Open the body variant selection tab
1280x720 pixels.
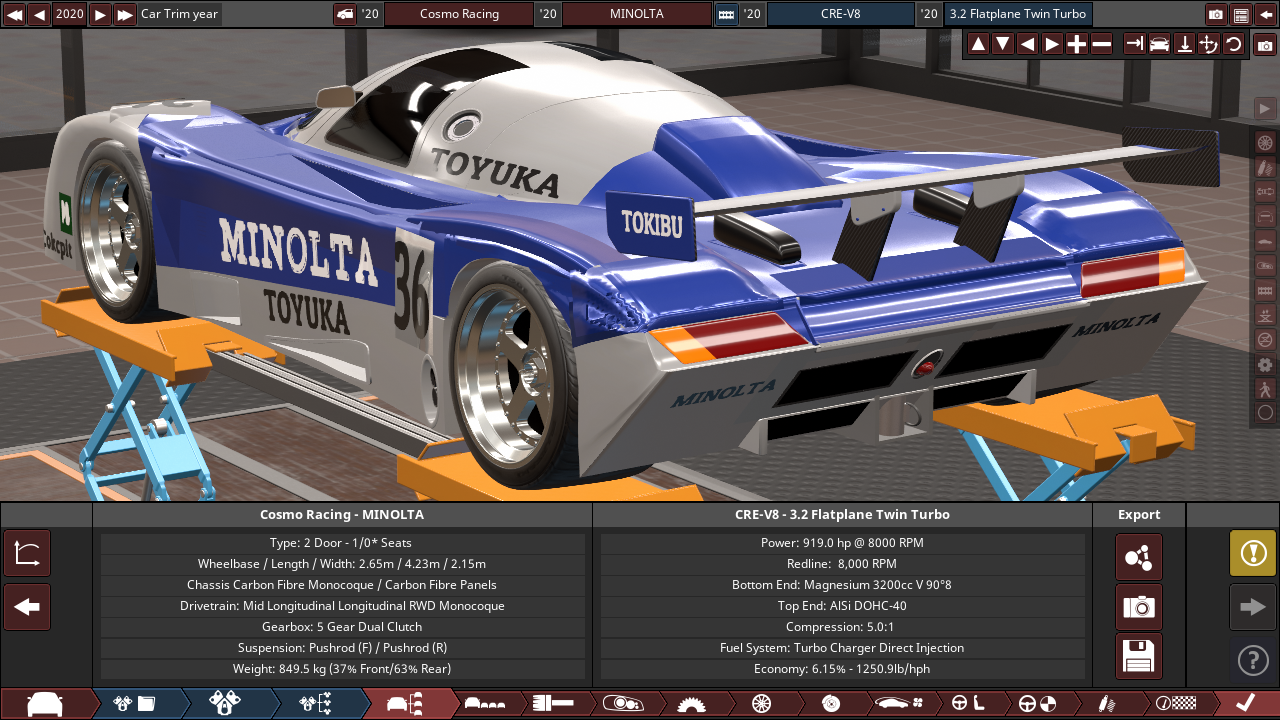485,704
